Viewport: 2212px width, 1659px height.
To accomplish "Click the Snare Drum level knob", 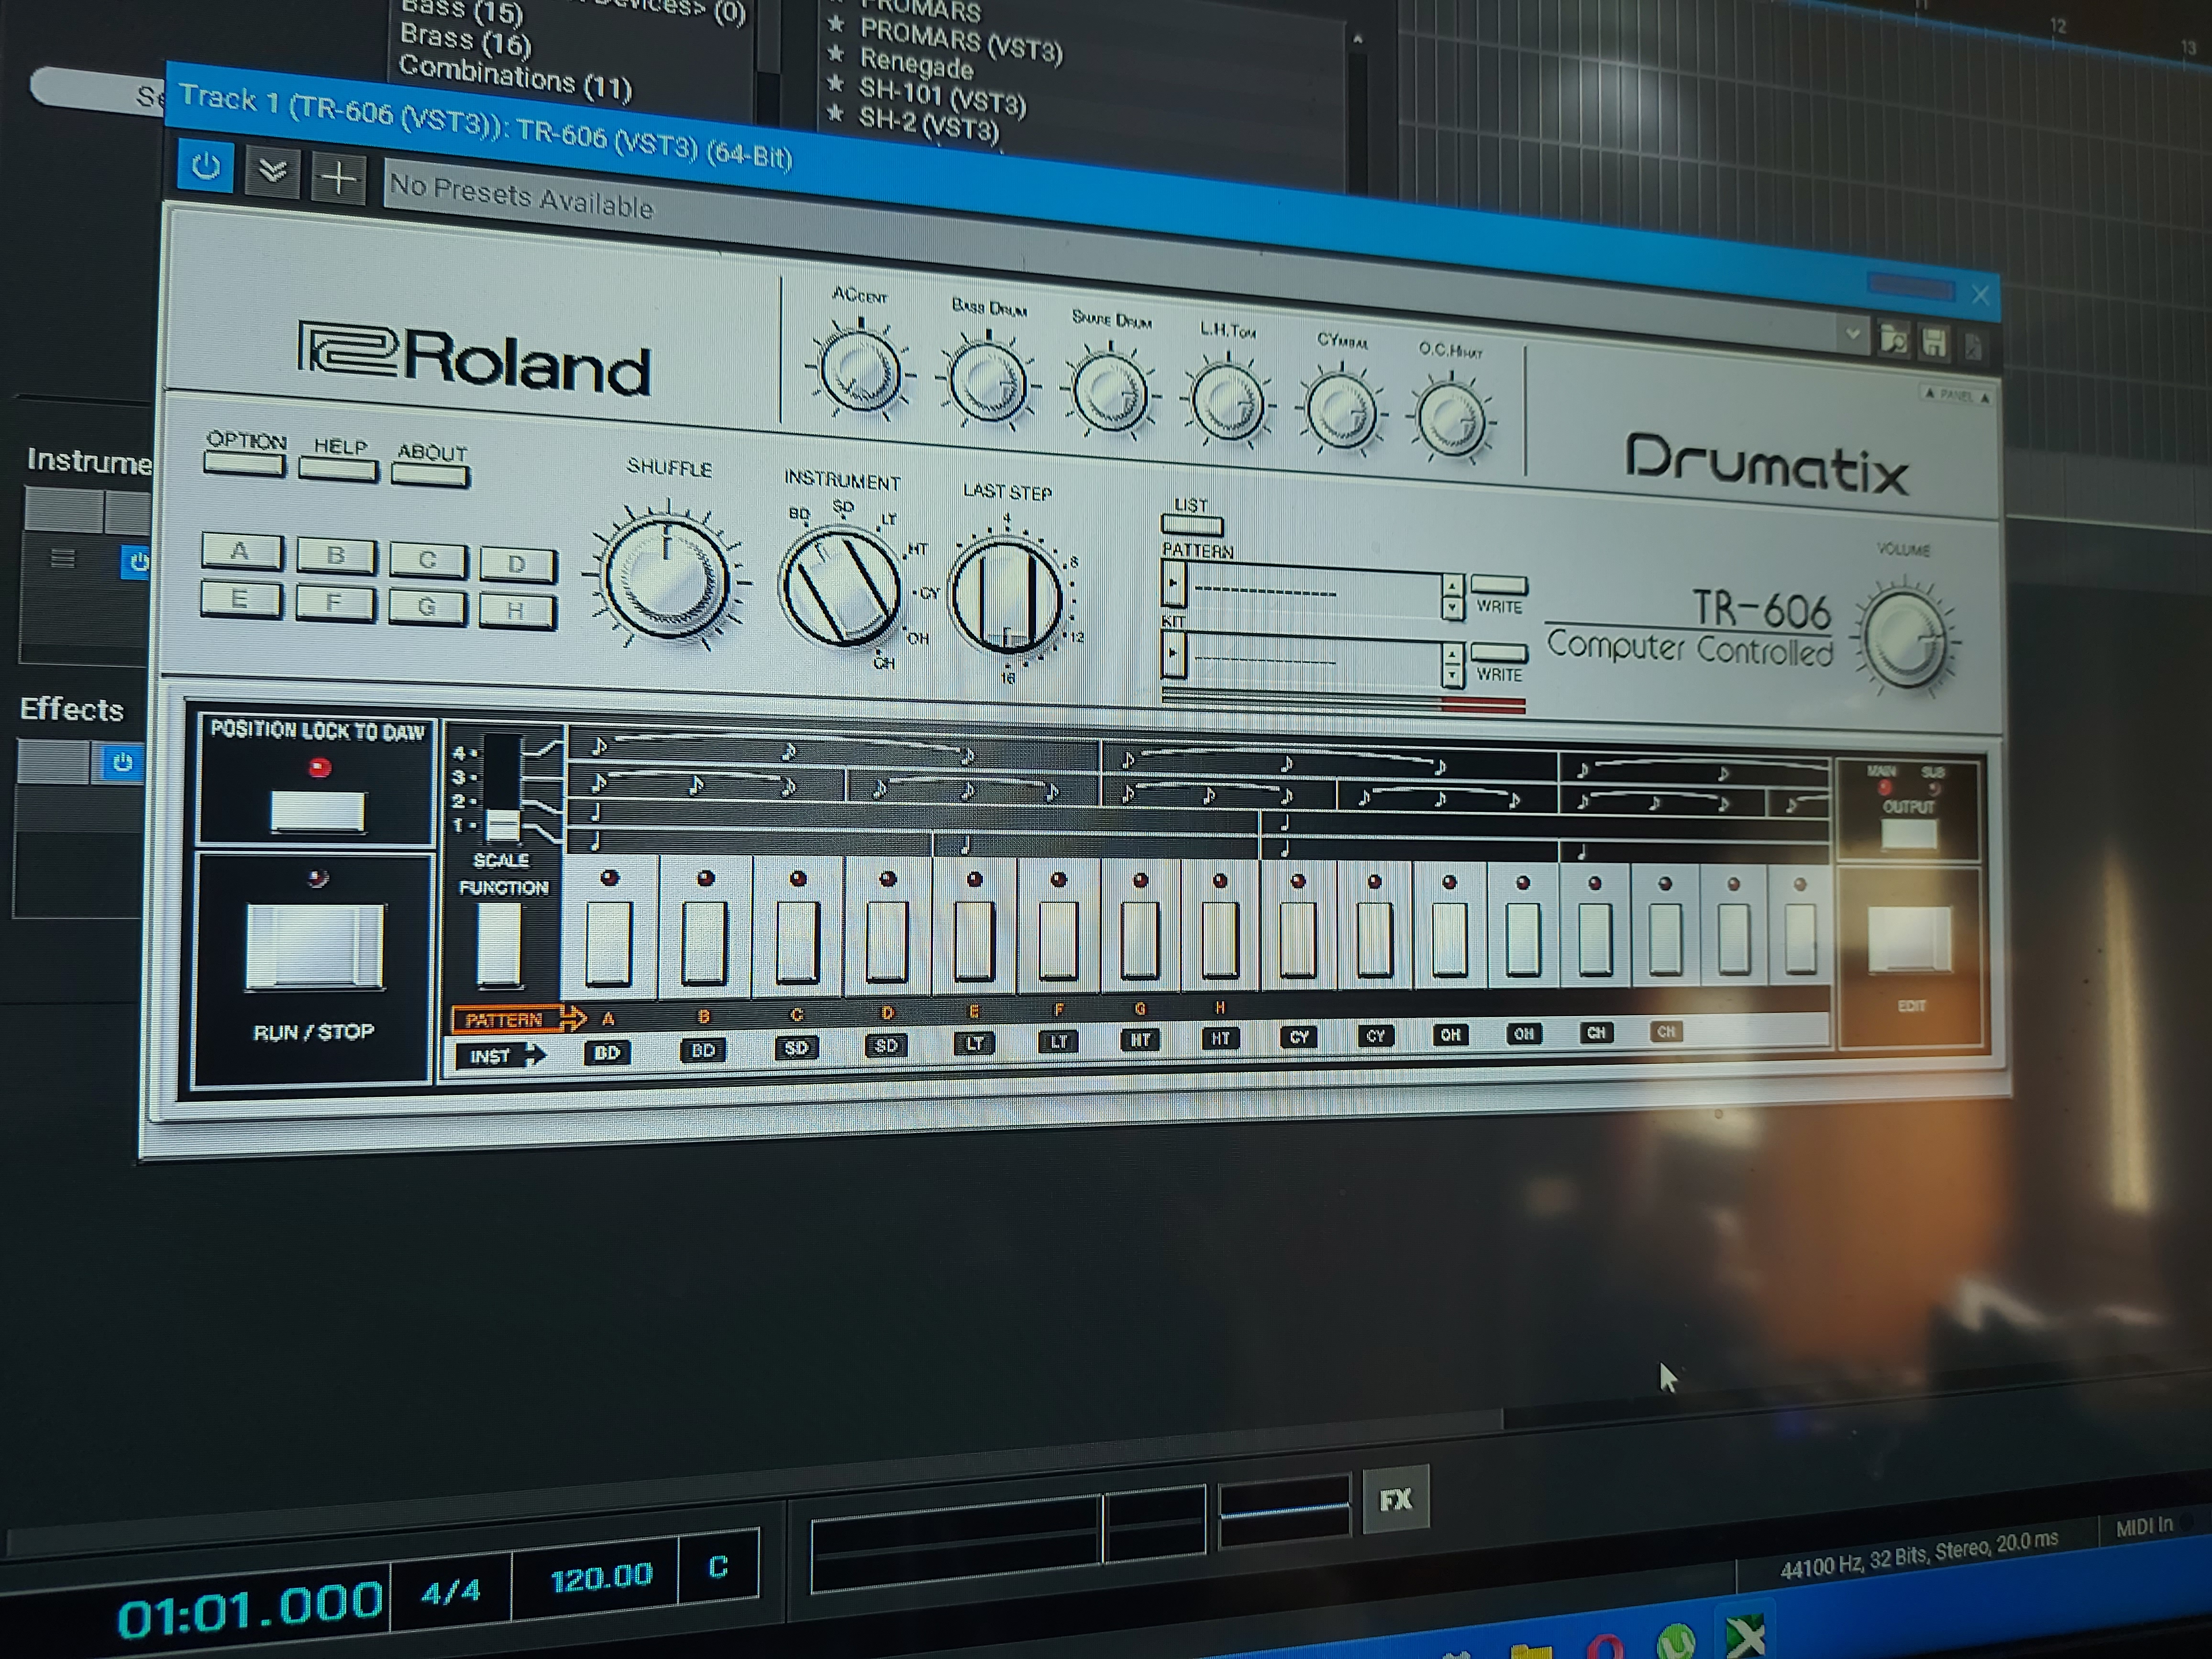I will 1110,392.
